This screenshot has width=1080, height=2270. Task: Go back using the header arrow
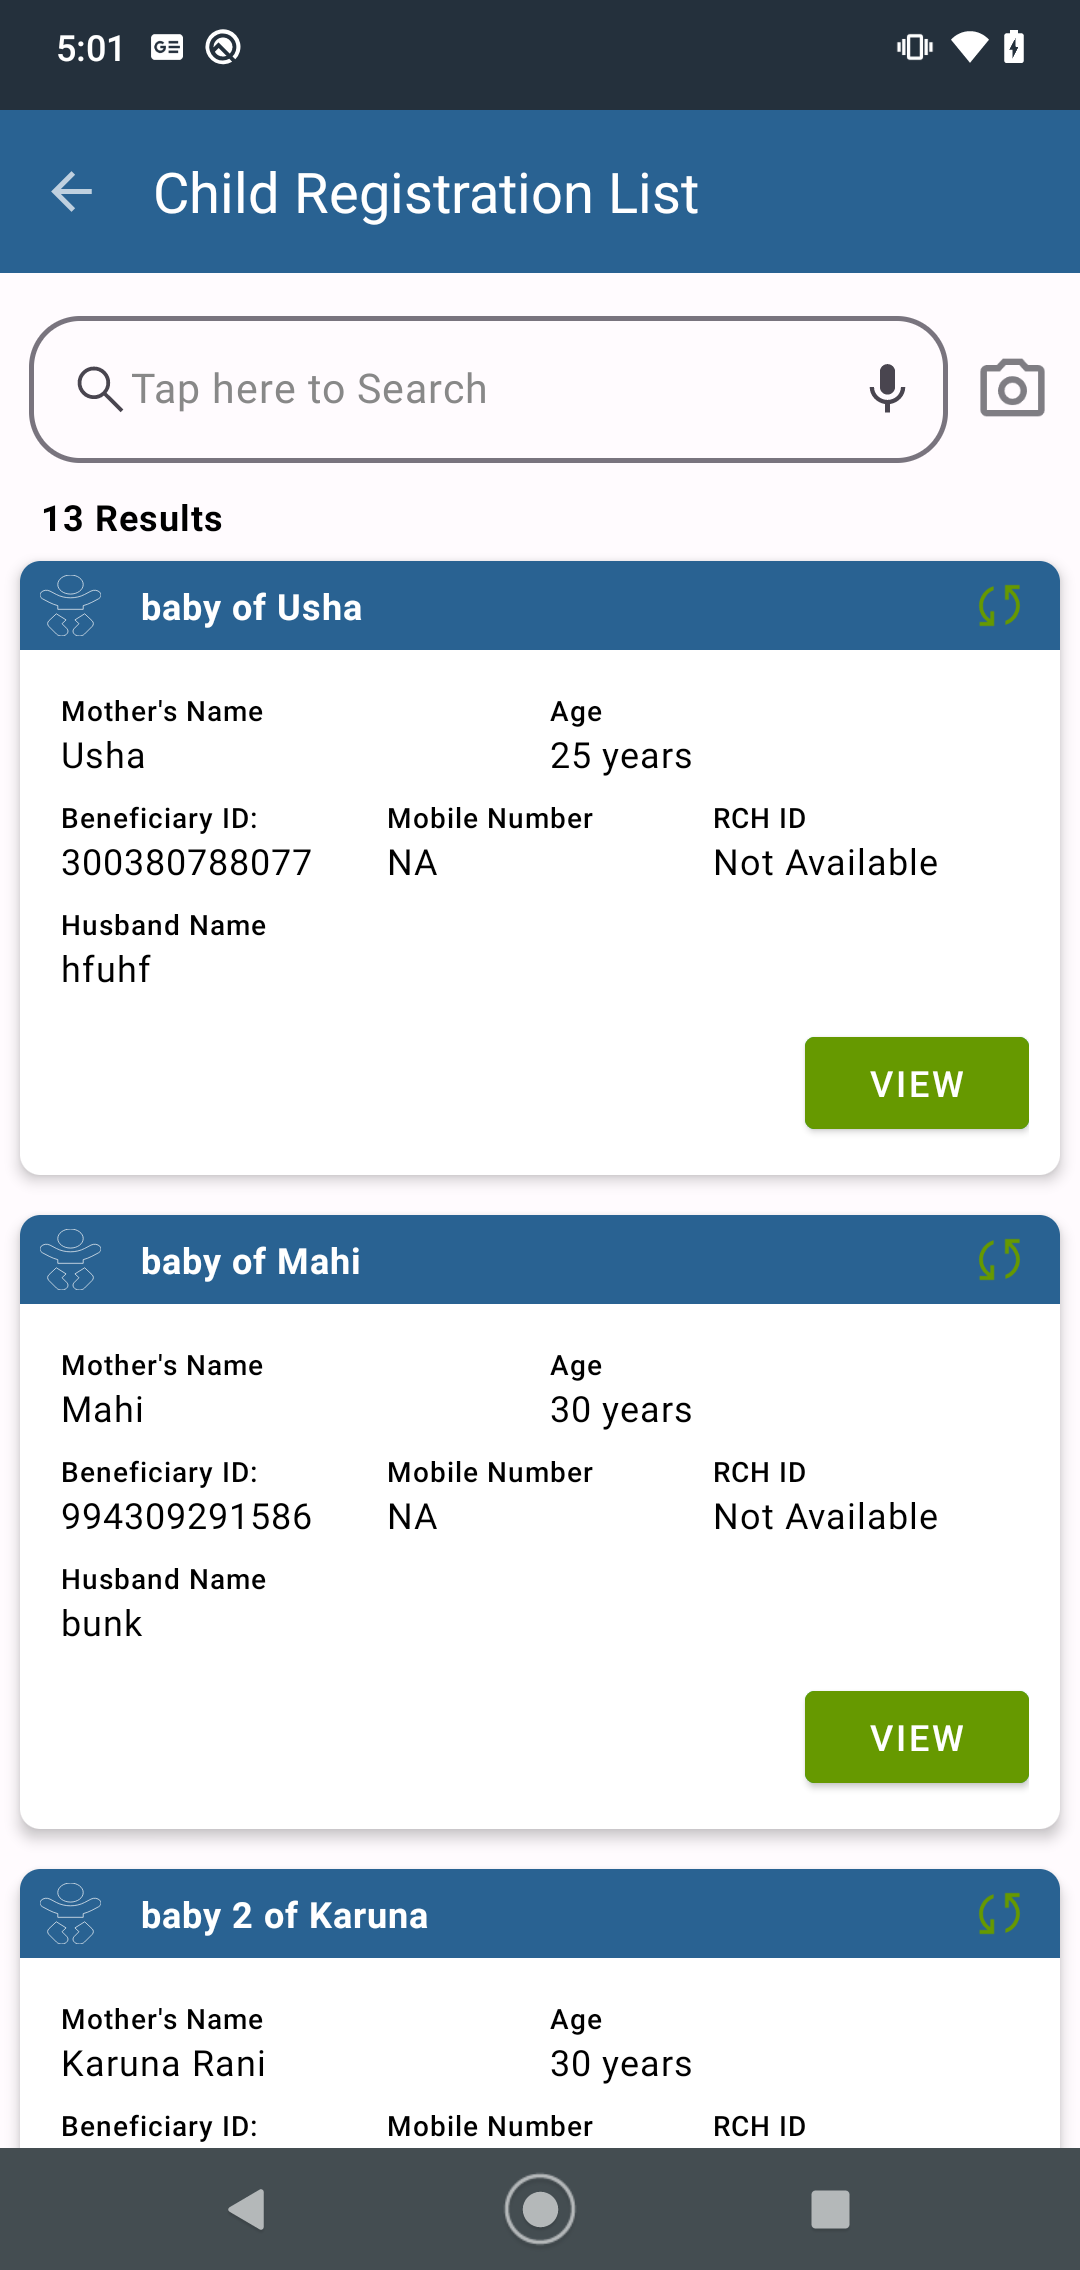point(72,192)
